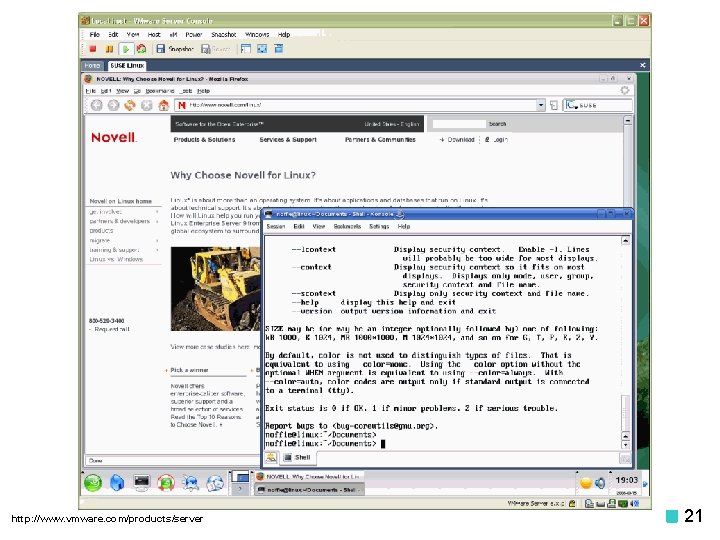
Task: Click the Novell site search text field
Action: point(459,124)
